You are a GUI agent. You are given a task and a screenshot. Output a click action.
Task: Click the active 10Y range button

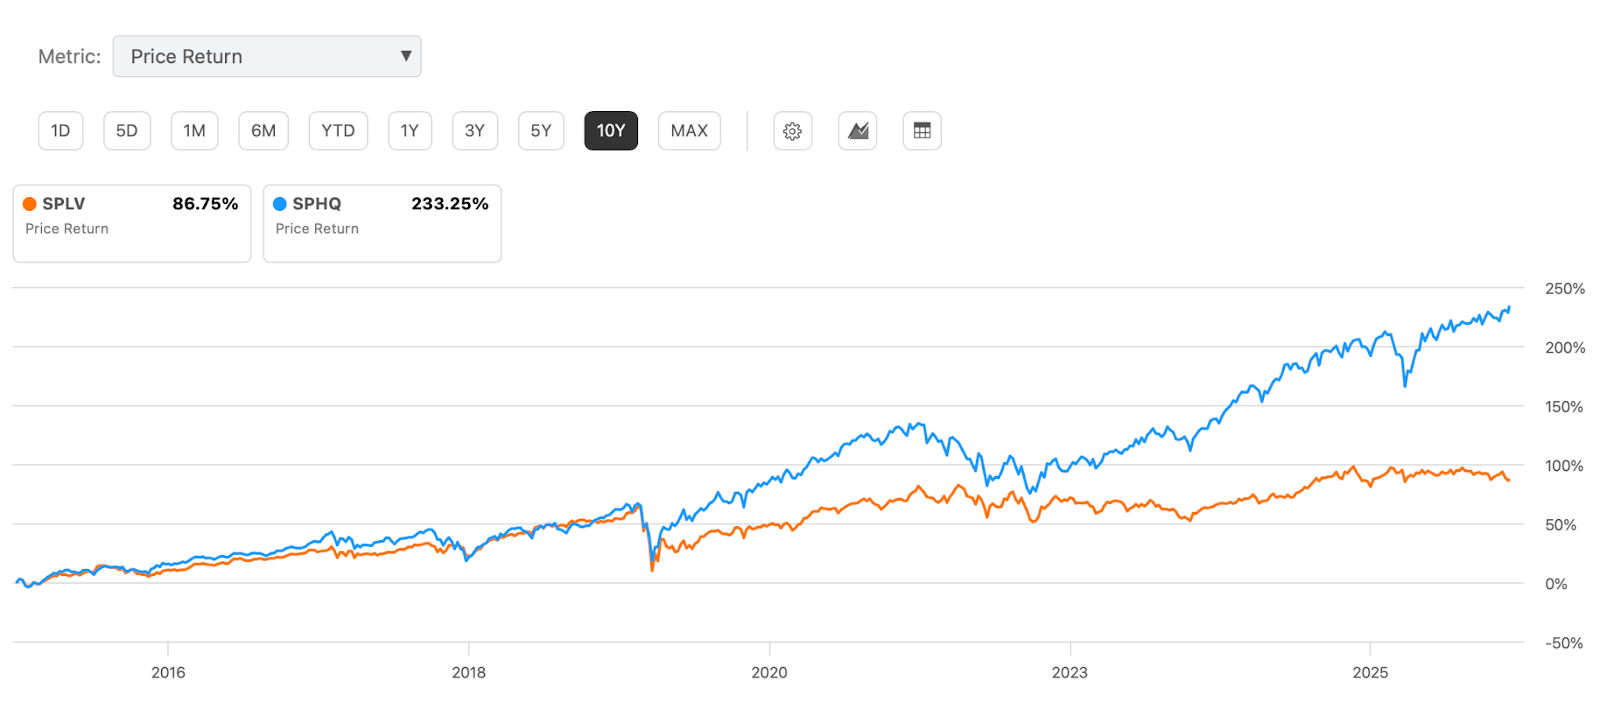point(611,131)
